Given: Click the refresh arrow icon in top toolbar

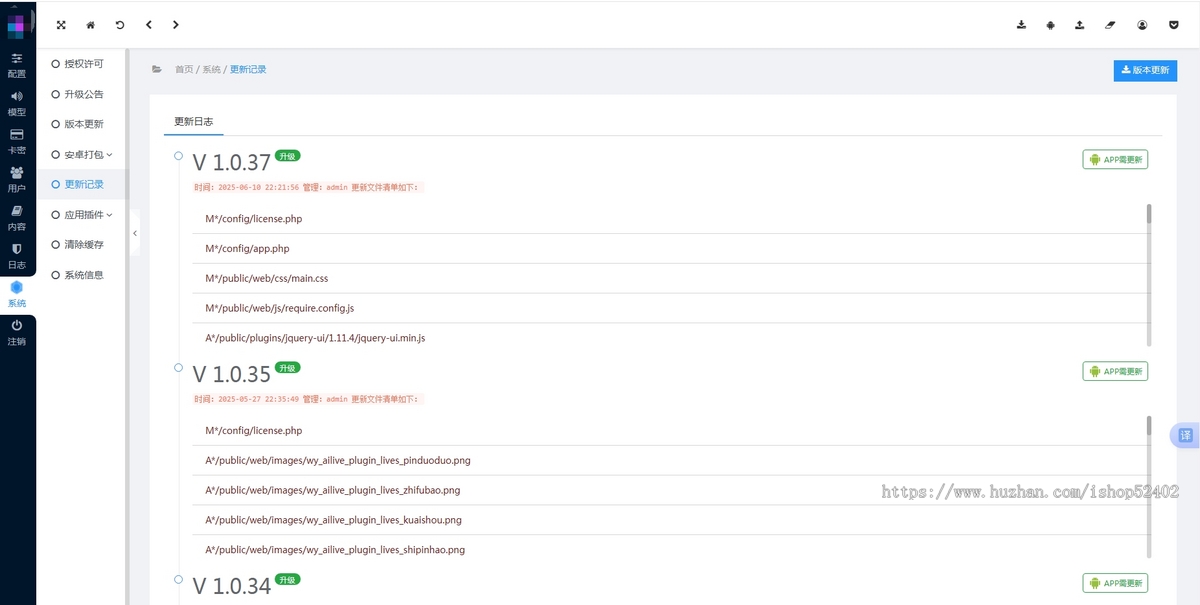Looking at the screenshot, I should tap(120, 25).
